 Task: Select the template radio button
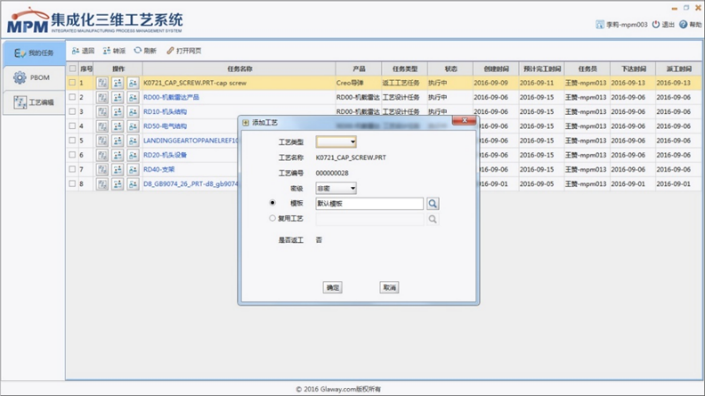[x=272, y=203]
